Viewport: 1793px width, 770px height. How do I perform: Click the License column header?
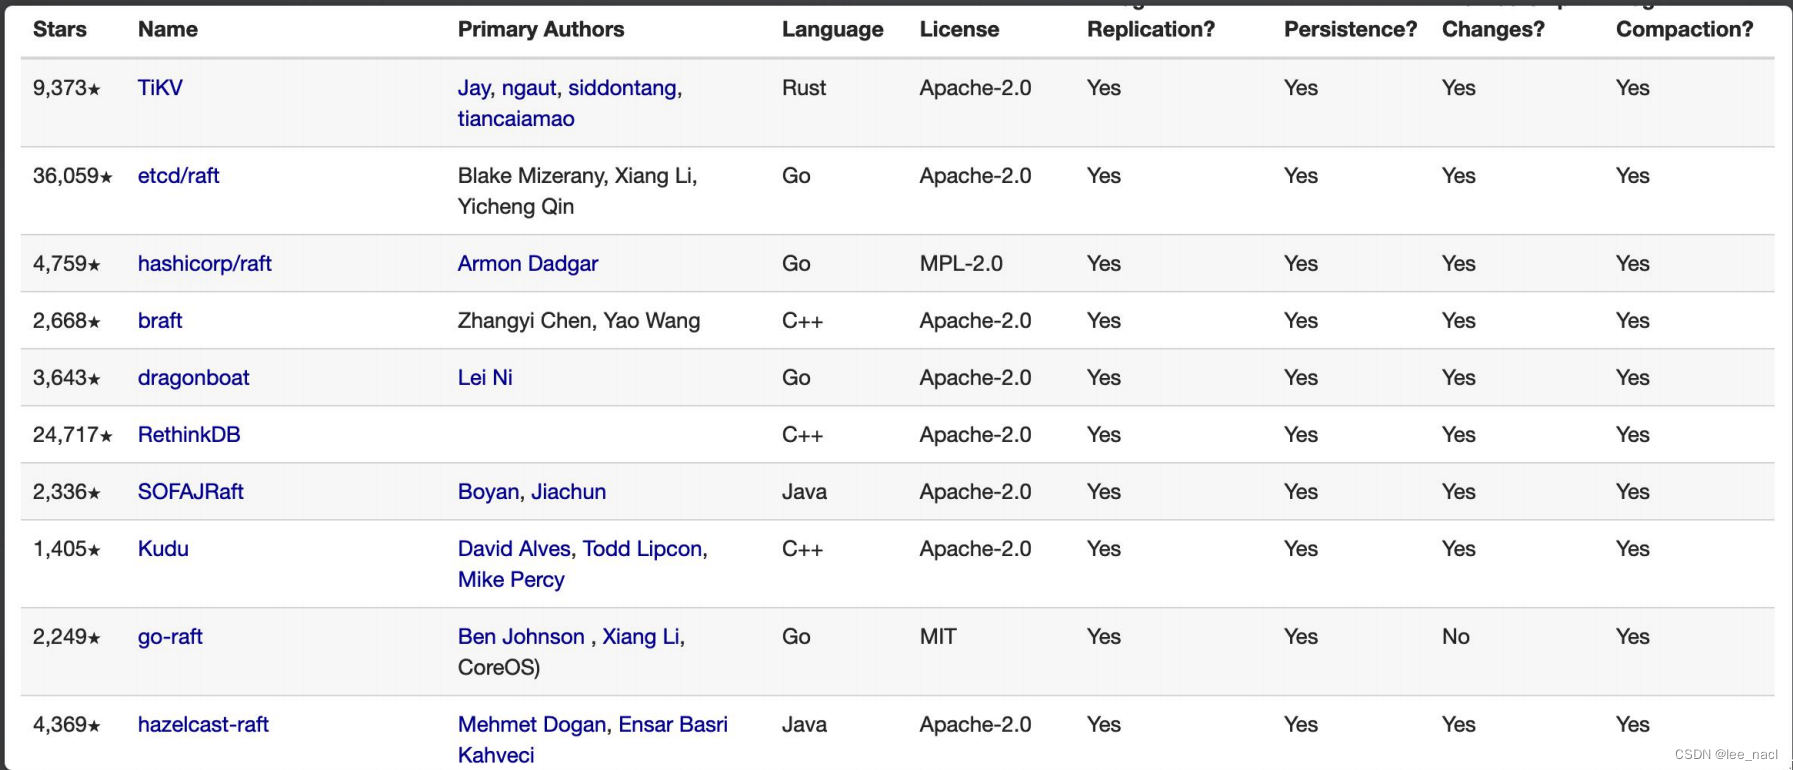(x=959, y=30)
